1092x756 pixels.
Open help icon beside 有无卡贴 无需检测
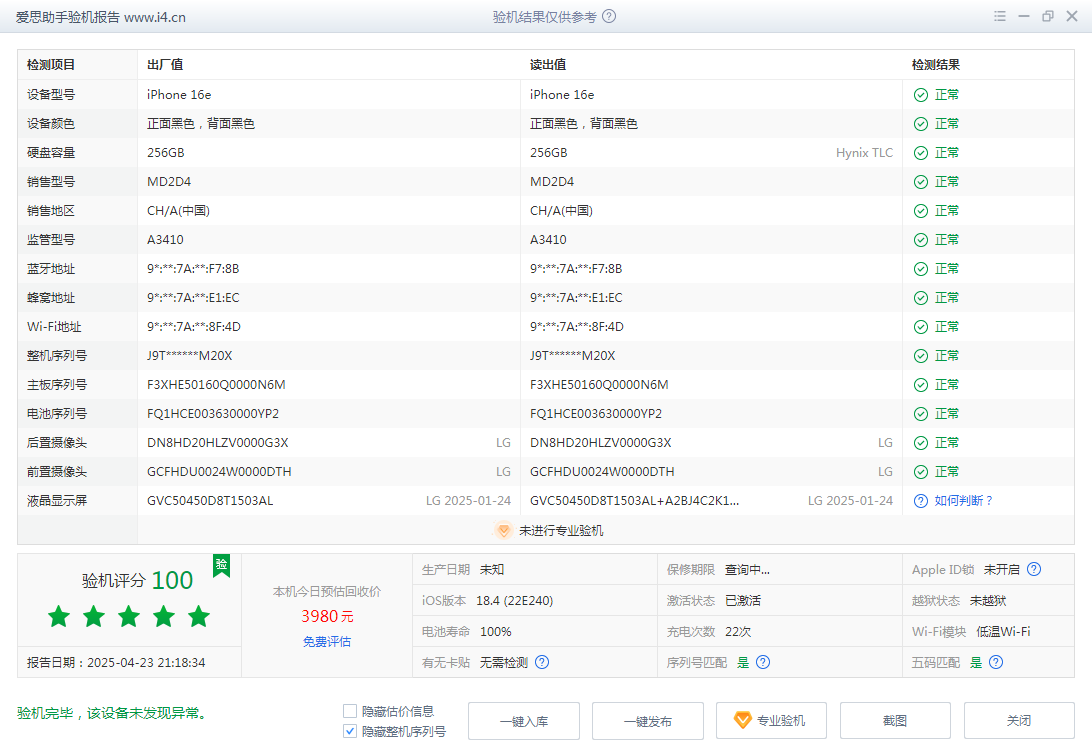point(542,662)
